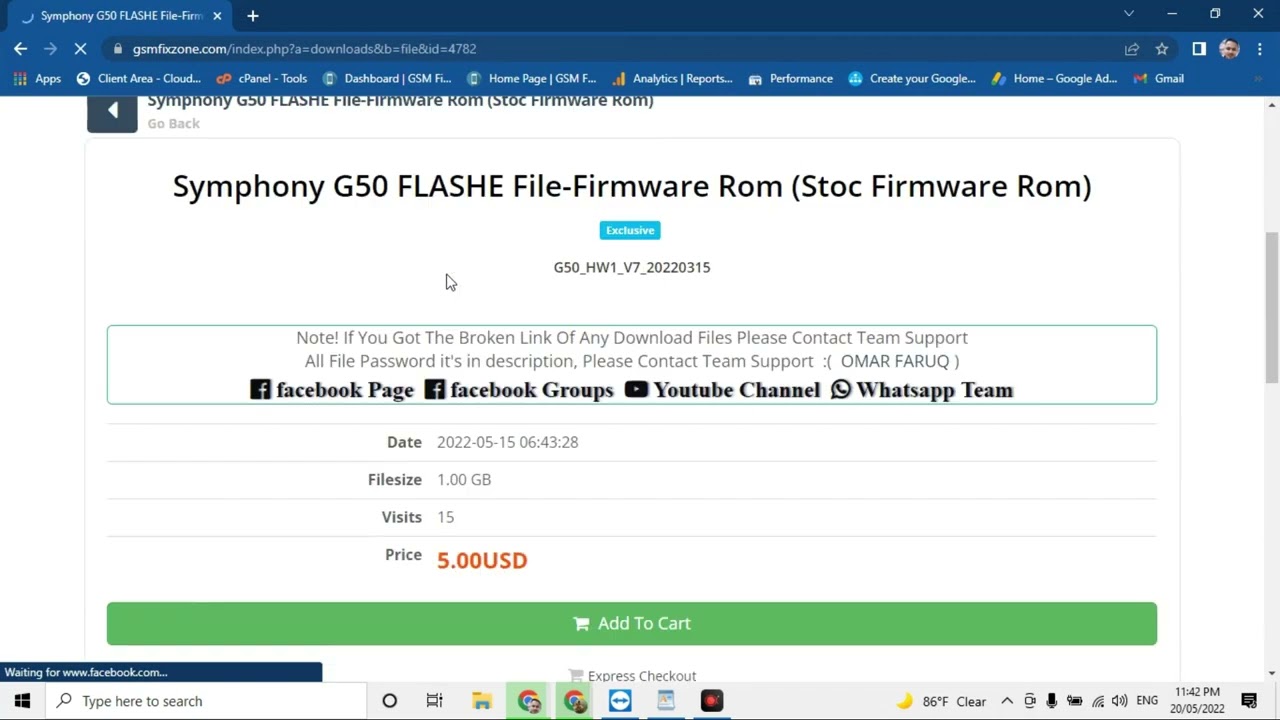The image size is (1280, 720).
Task: Open the Apps bookmark
Action: click(37, 78)
